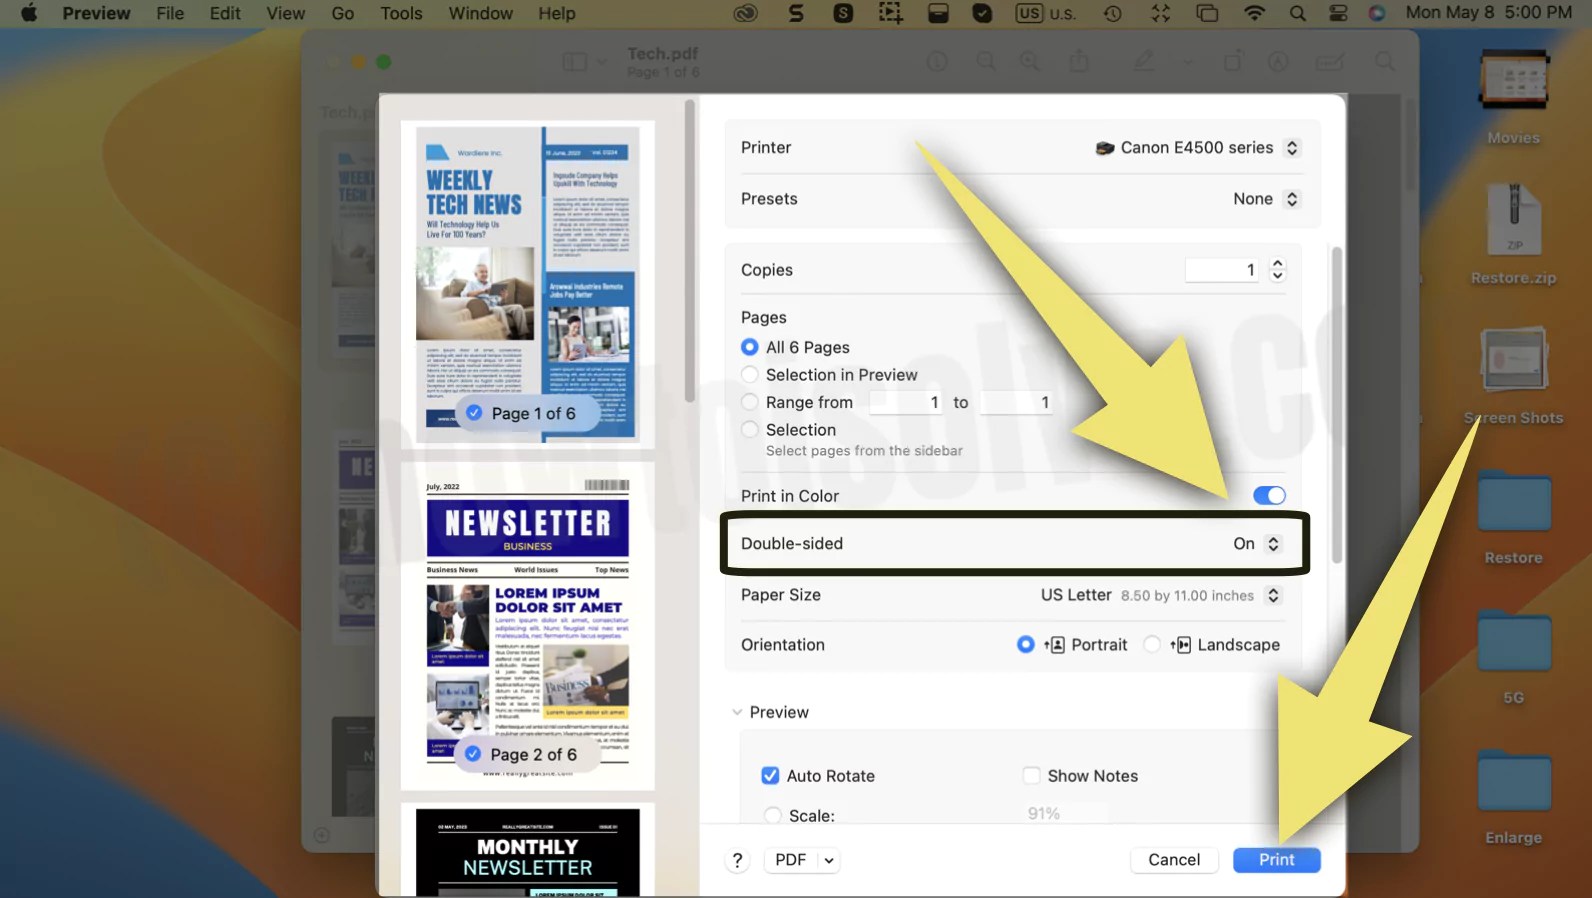Toggle the Page 2 of 6 checkmark
The width and height of the screenshot is (1592, 898).
tap(473, 754)
